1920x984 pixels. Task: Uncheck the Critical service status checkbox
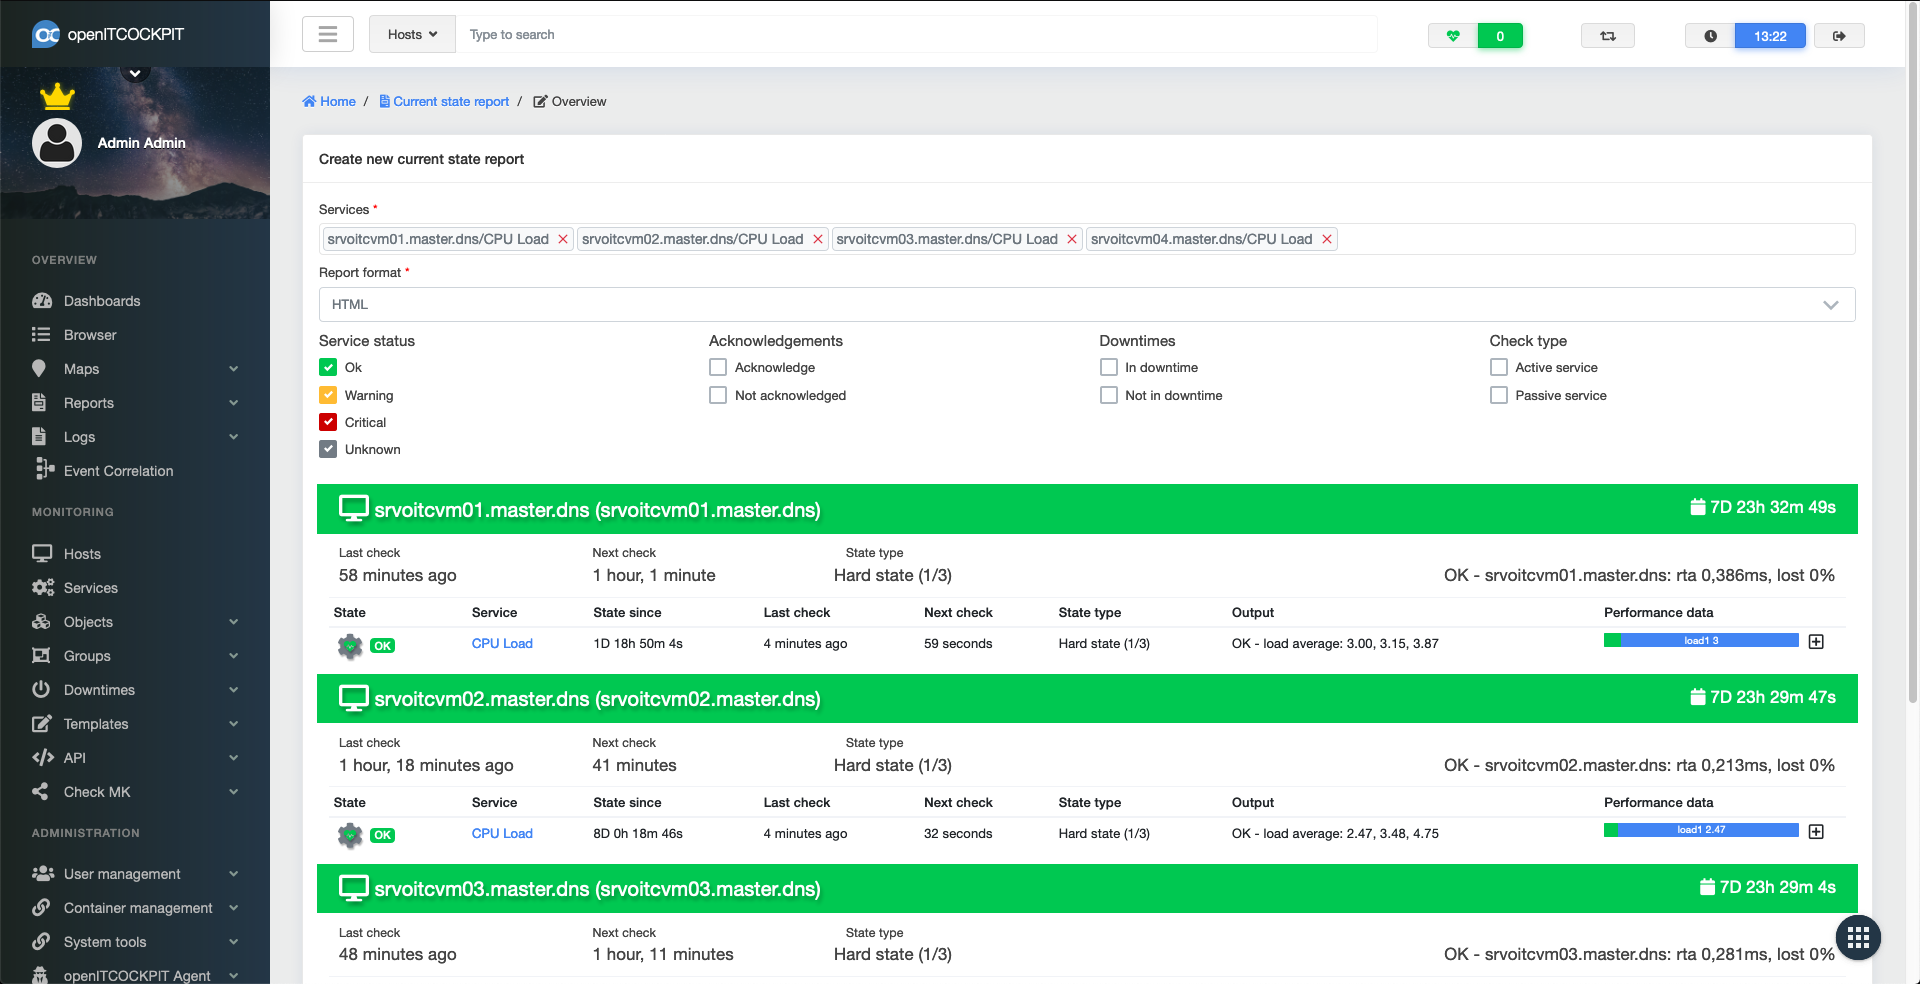pos(328,422)
